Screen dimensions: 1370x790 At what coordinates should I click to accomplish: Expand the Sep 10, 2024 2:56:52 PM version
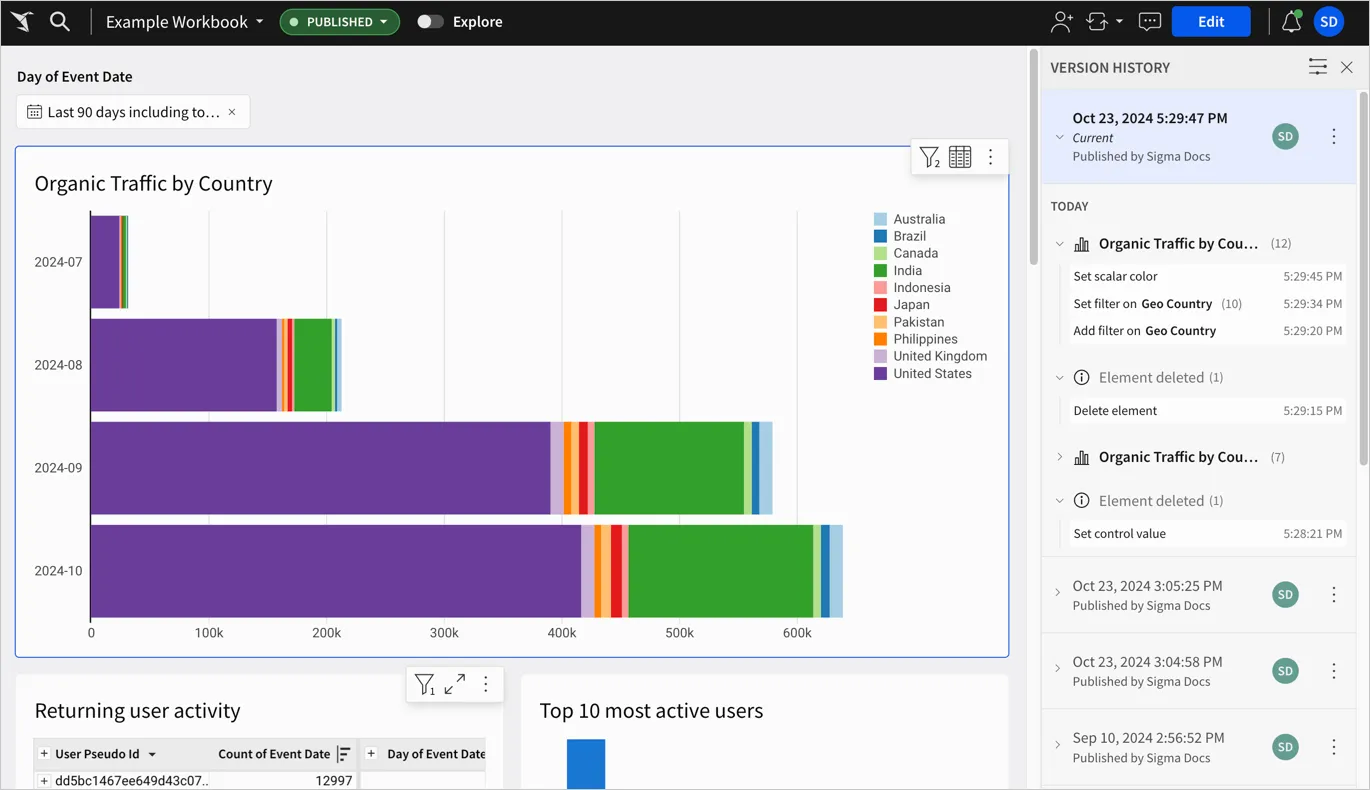coord(1058,745)
